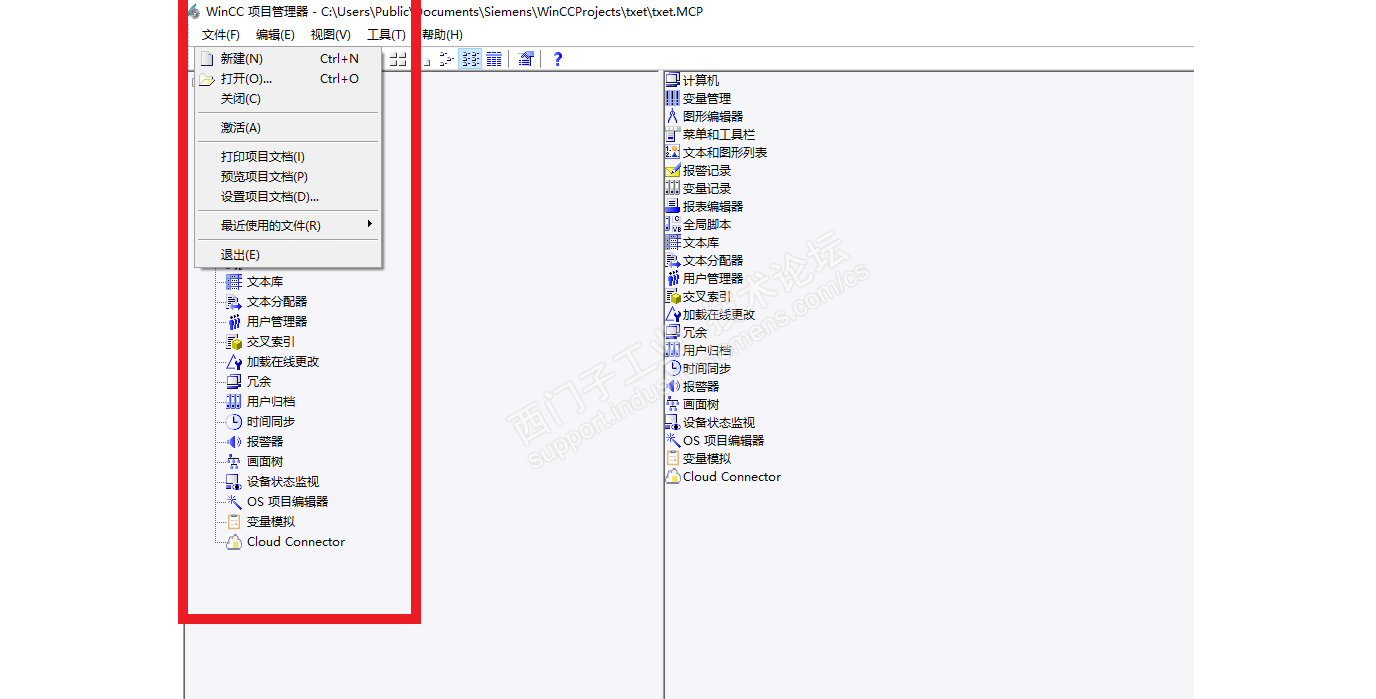Select 设备状态监视 icon in the left tree
This screenshot has height=699, width=1376.
tap(234, 482)
